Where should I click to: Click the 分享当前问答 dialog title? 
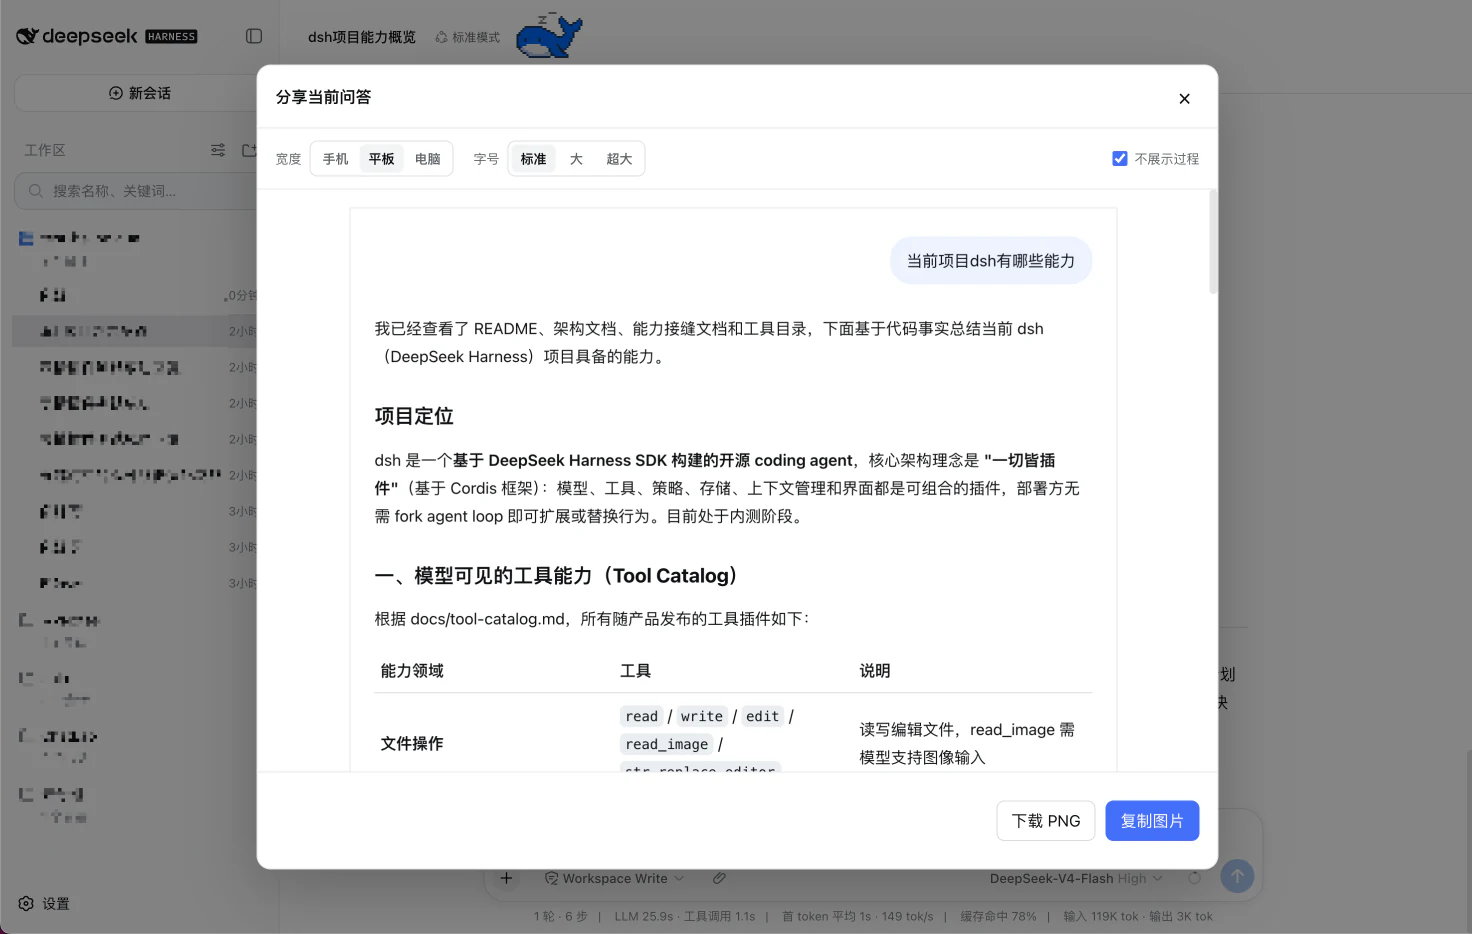coord(323,97)
